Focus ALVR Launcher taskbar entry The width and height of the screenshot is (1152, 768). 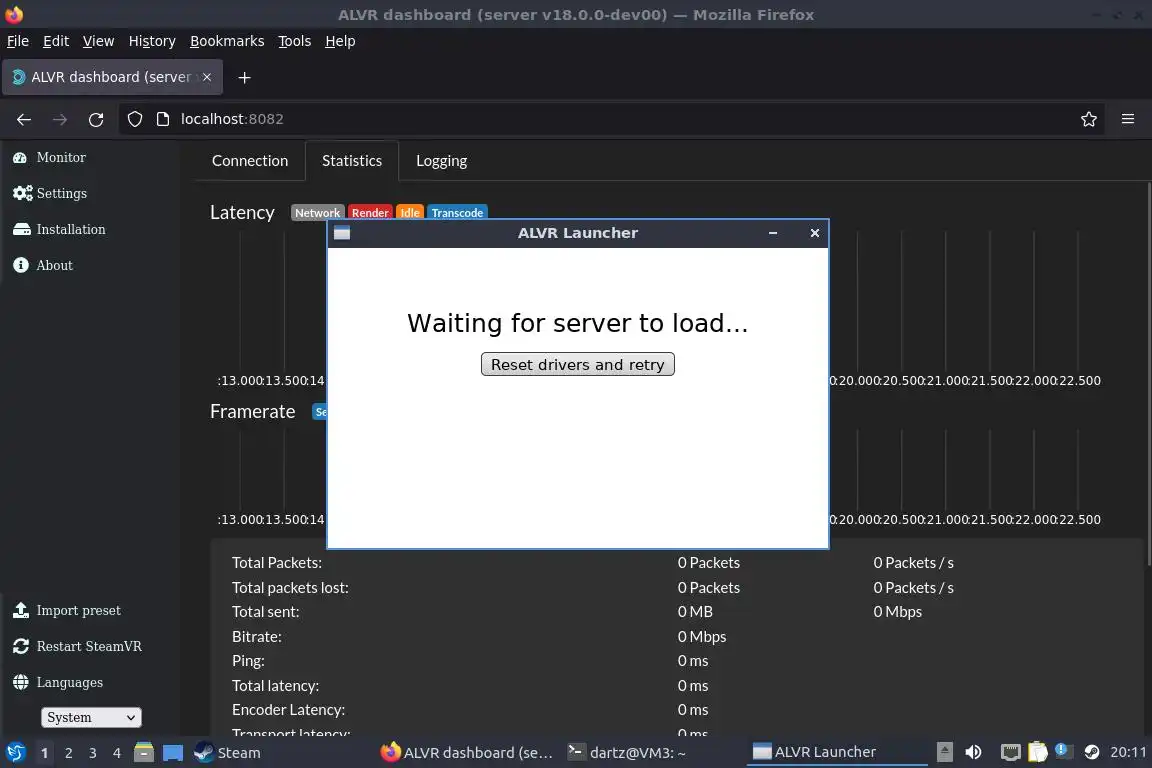point(837,753)
